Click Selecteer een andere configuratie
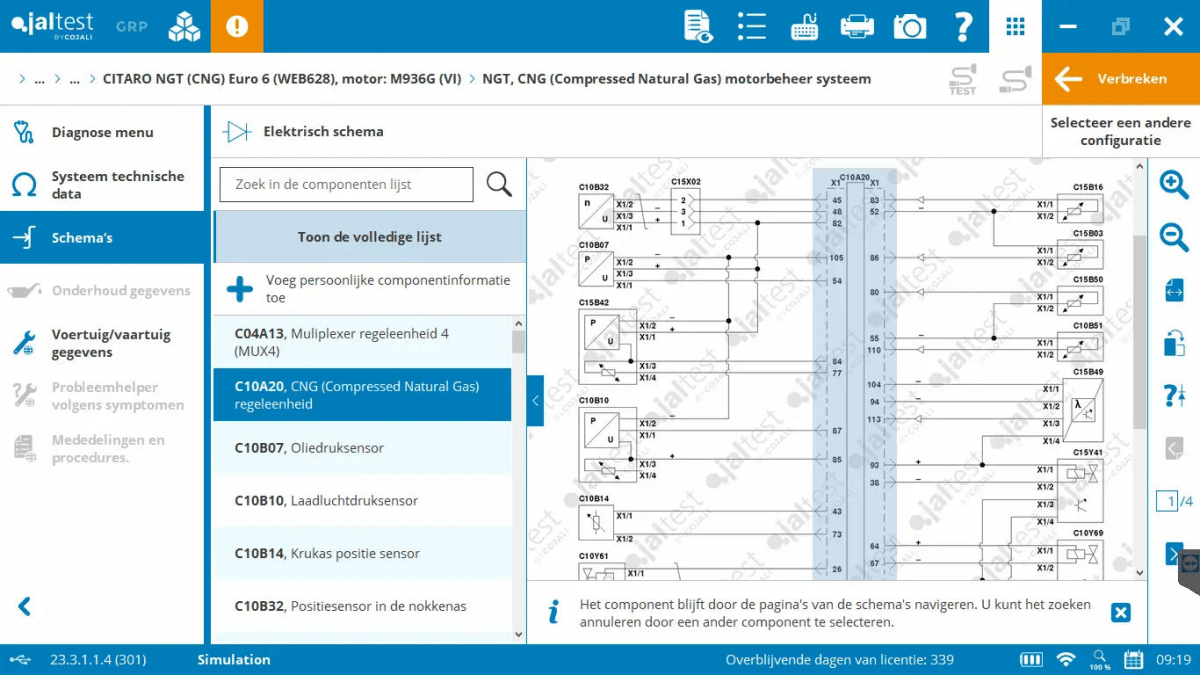This screenshot has width=1200, height=675. coord(1121,132)
